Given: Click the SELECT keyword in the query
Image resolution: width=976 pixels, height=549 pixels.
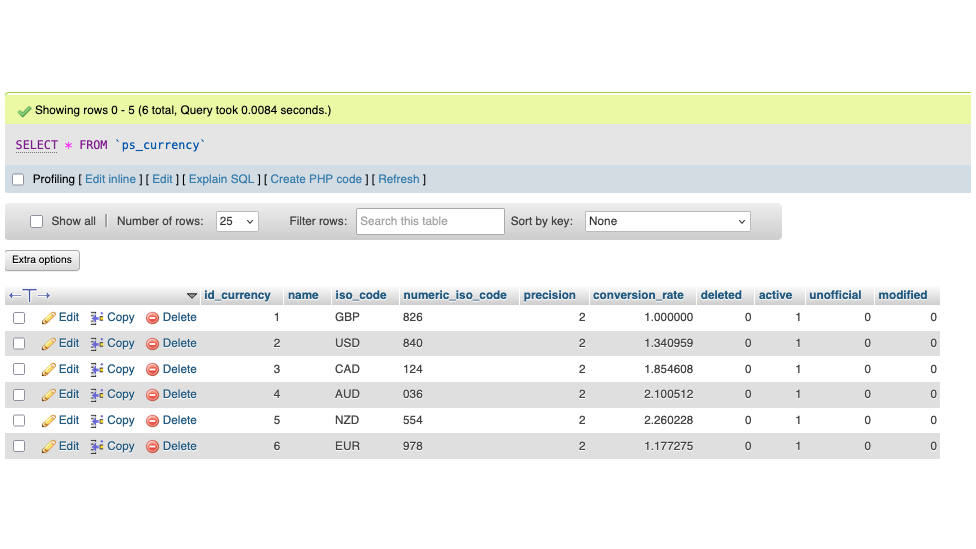Looking at the screenshot, I should pyautogui.click(x=37, y=145).
